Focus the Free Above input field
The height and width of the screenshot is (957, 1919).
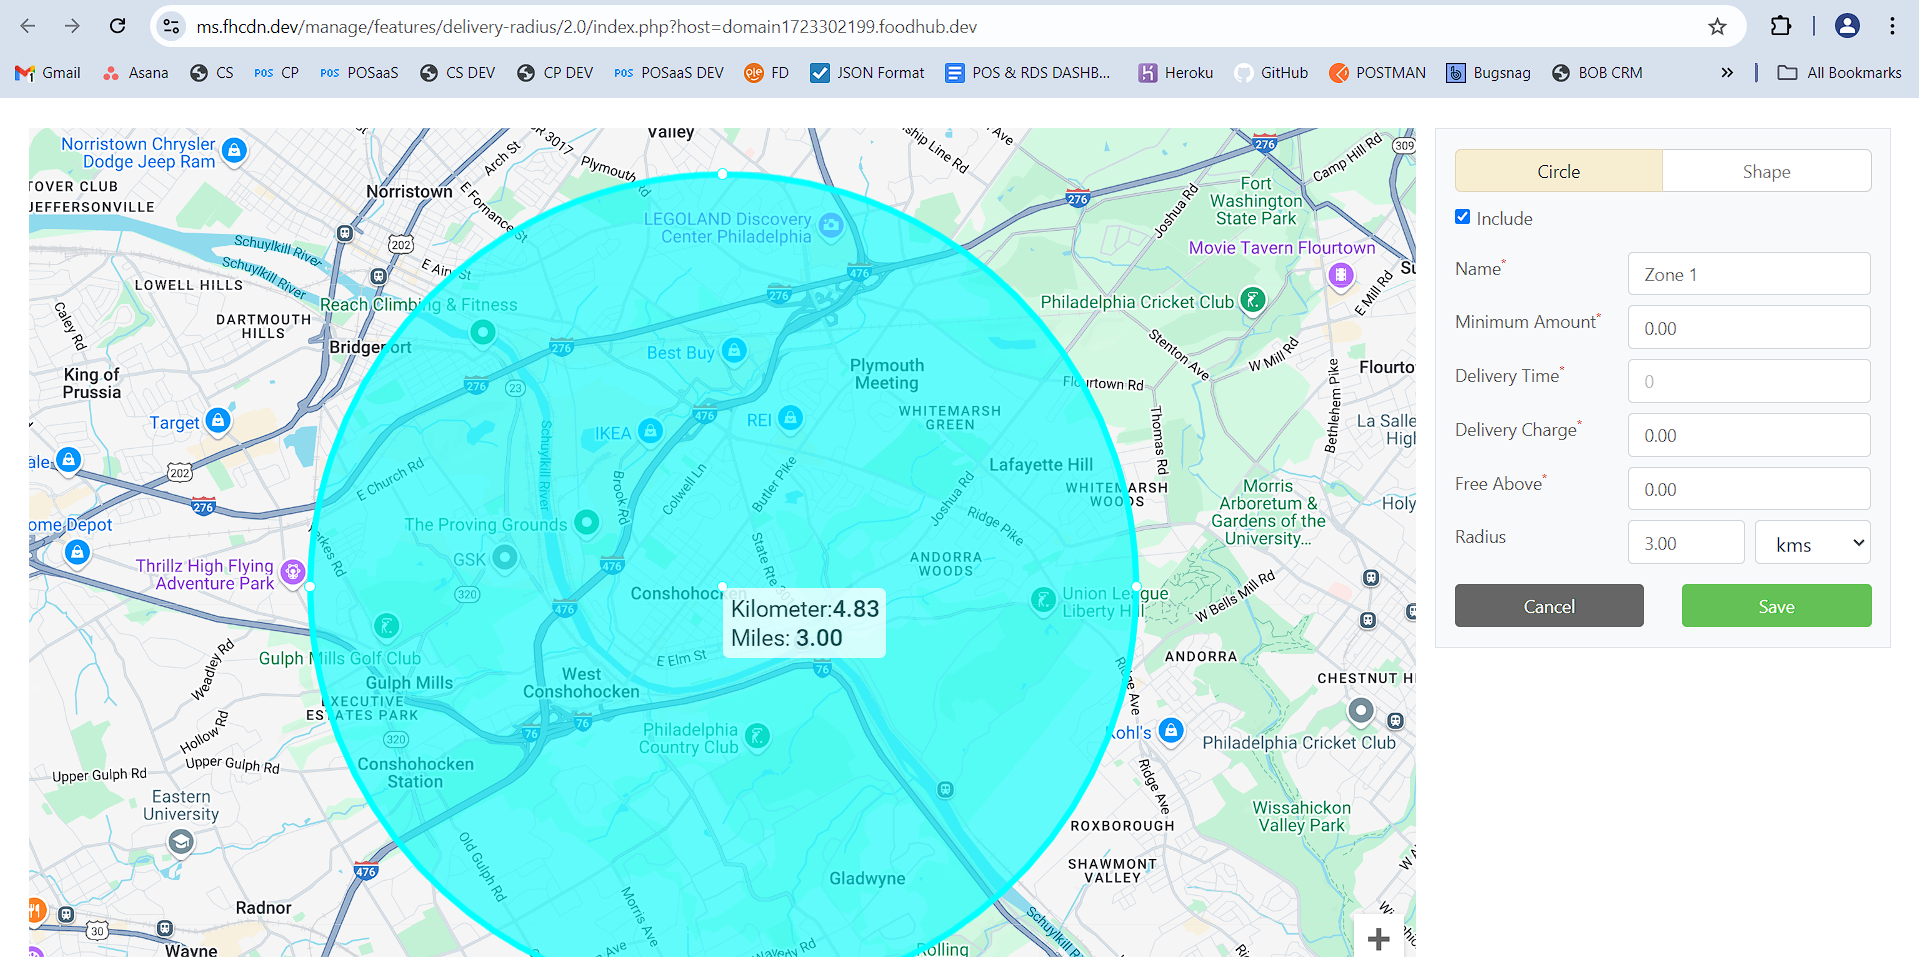click(1749, 489)
